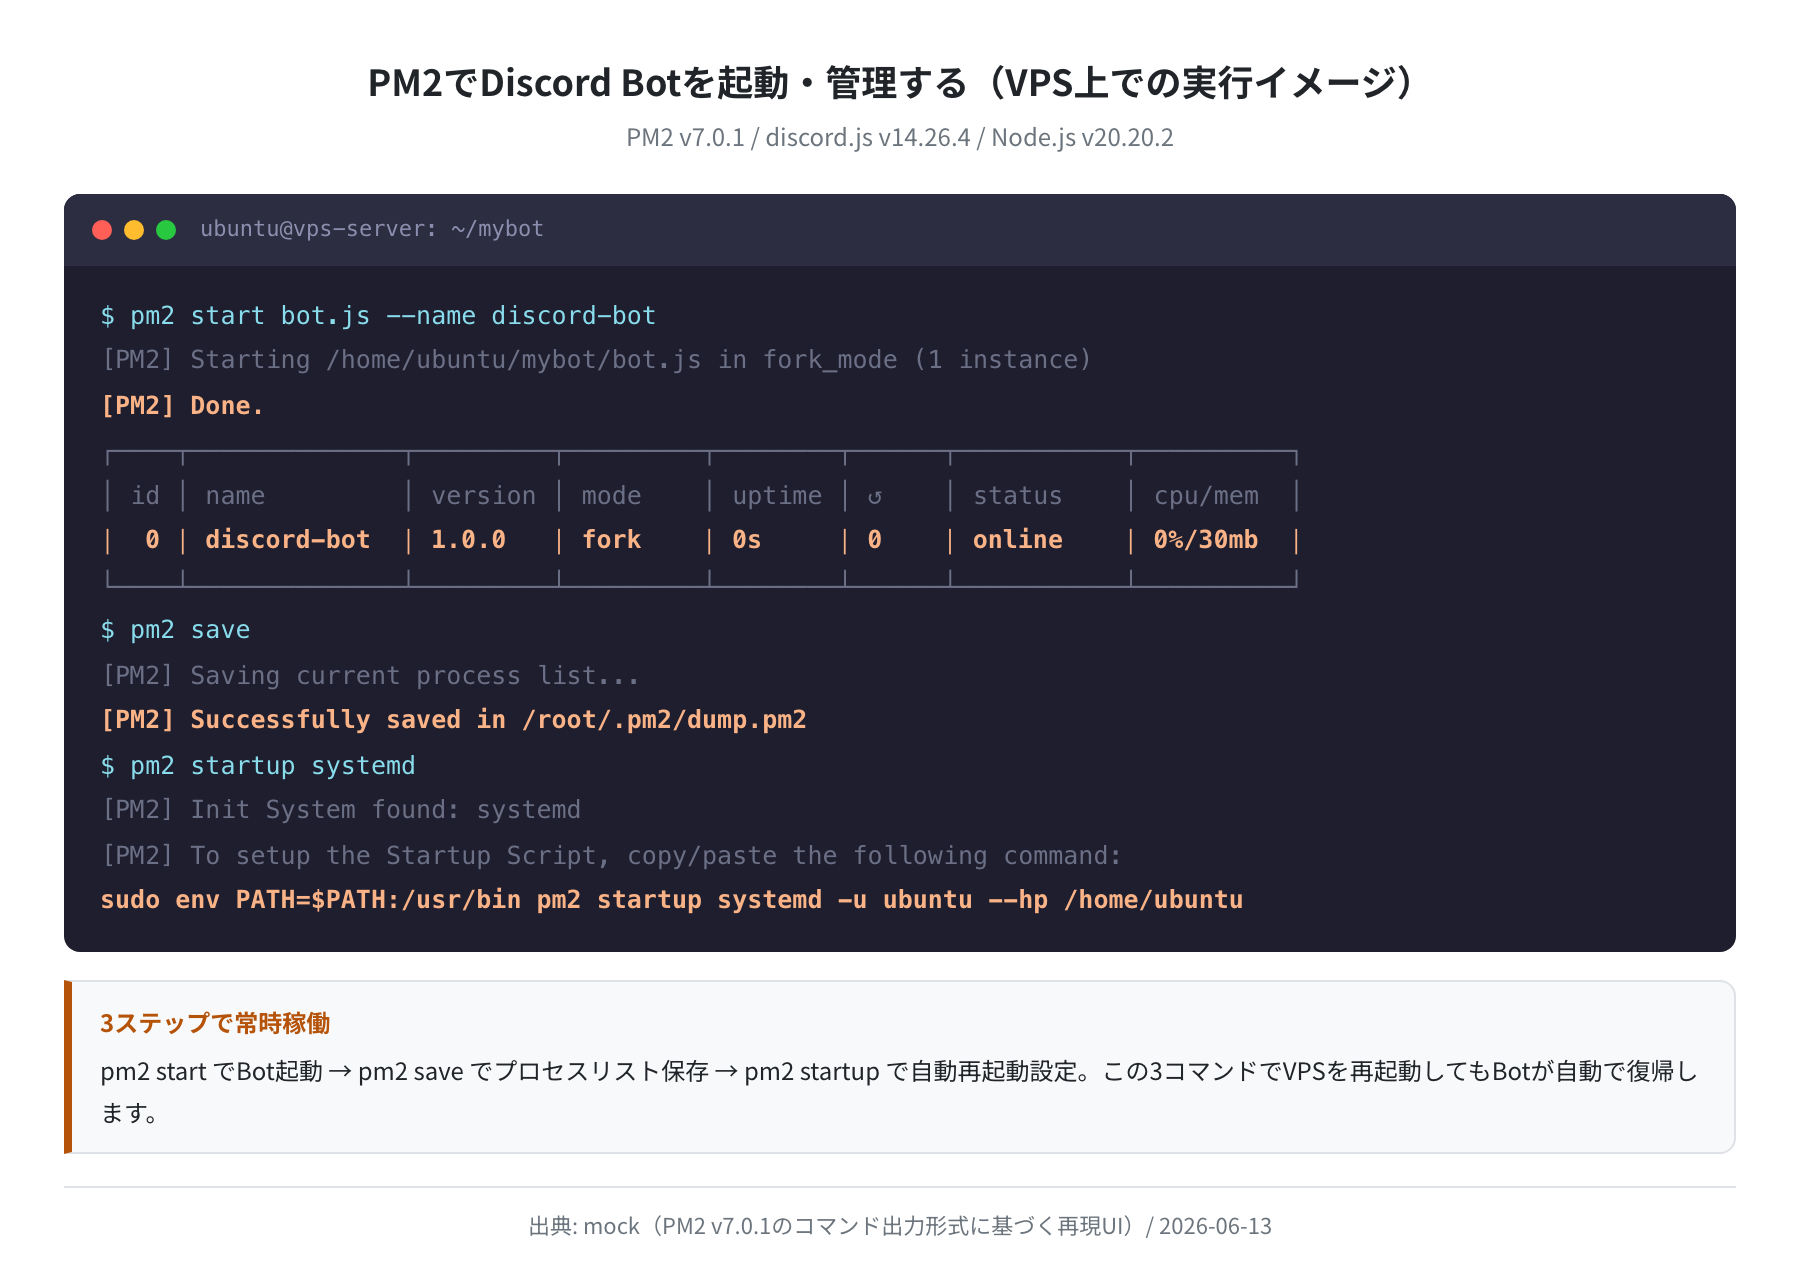1800x1282 pixels.
Task: Click the sudo env PATH=$PATH:/usr/bin command line
Action: click(672, 900)
